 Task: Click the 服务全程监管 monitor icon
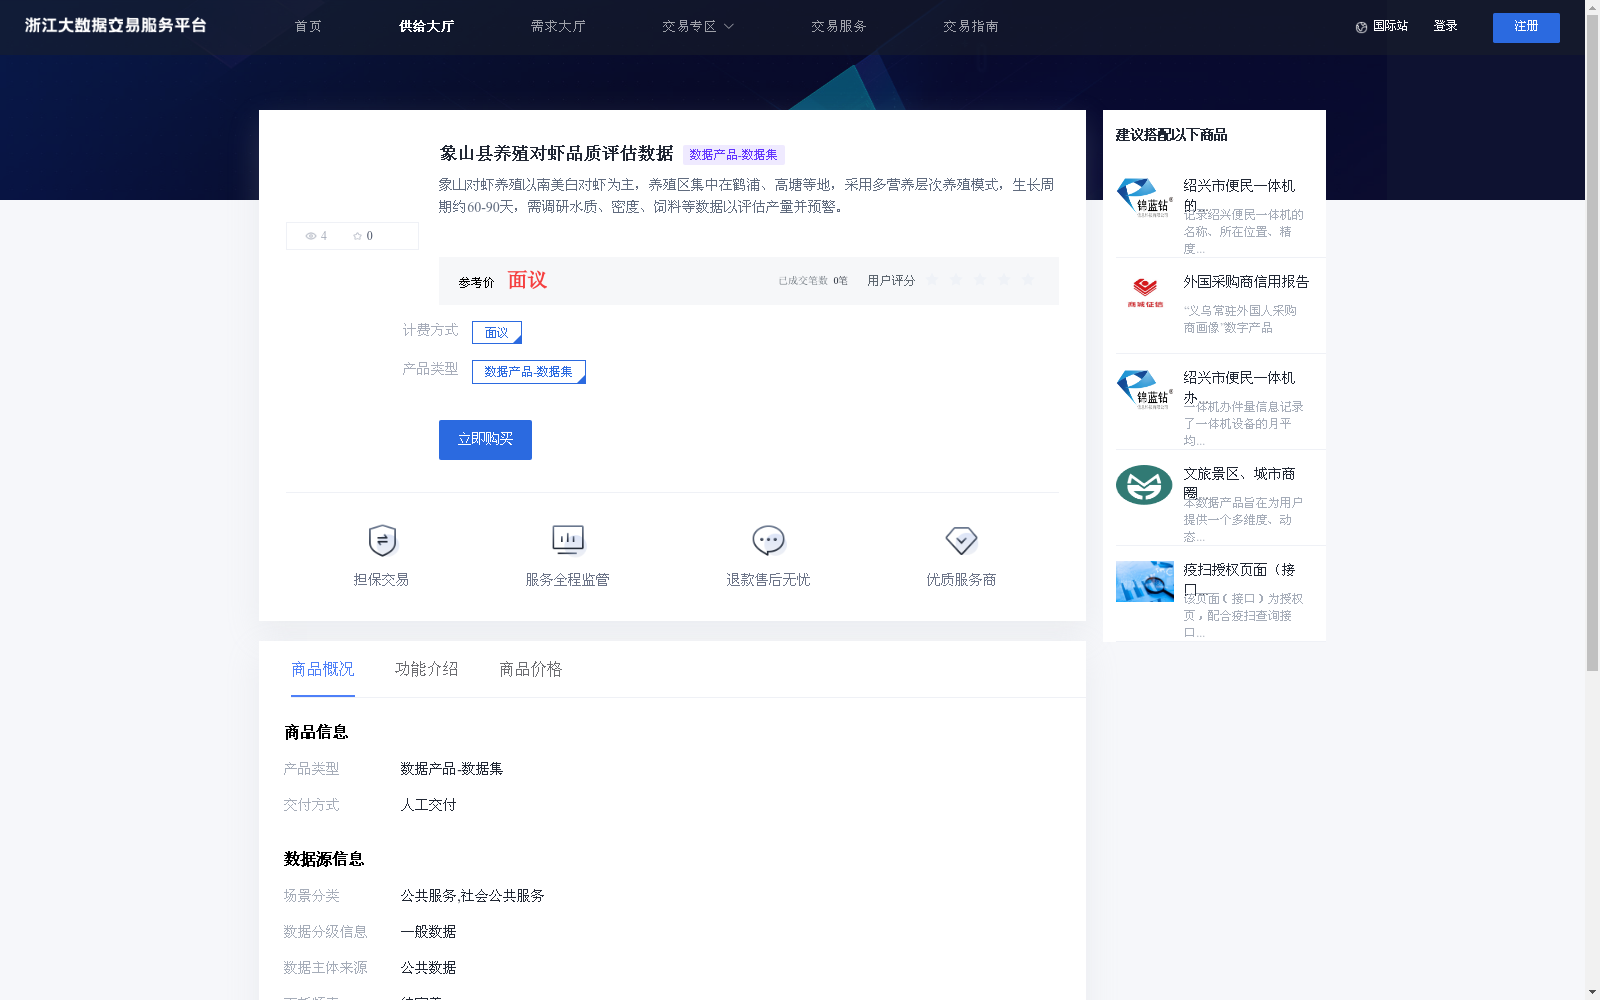tap(568, 541)
